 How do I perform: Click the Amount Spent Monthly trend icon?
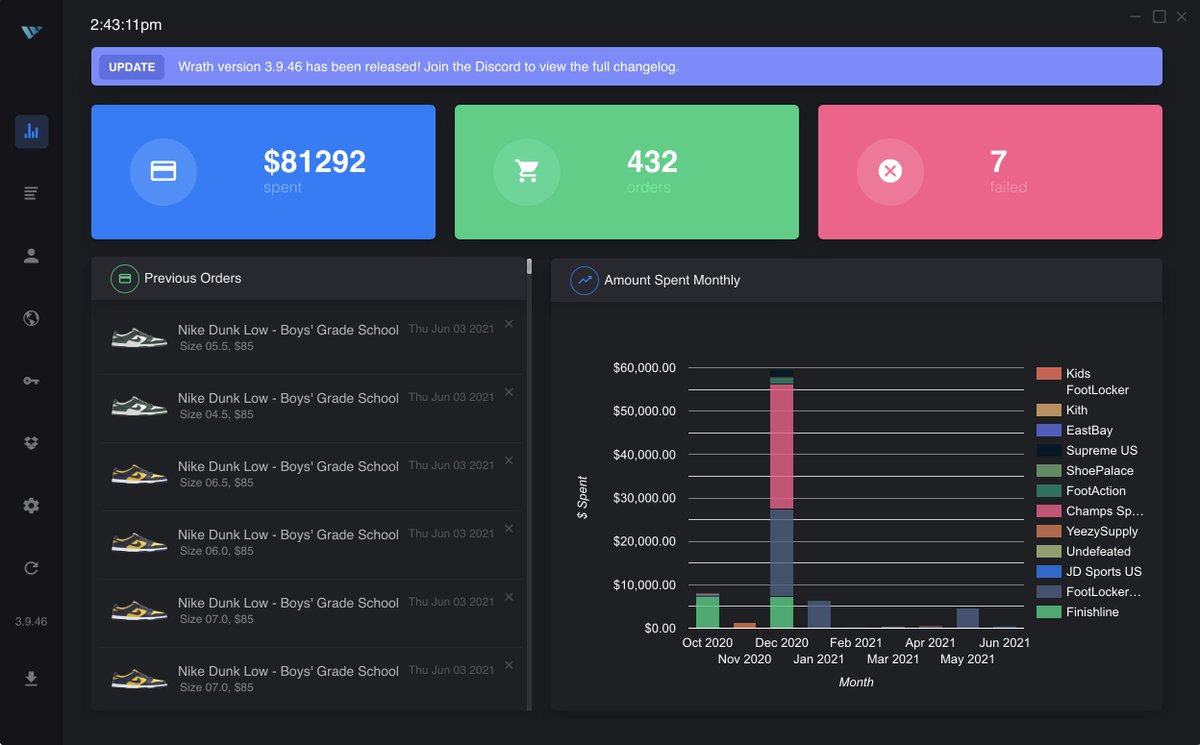point(584,280)
